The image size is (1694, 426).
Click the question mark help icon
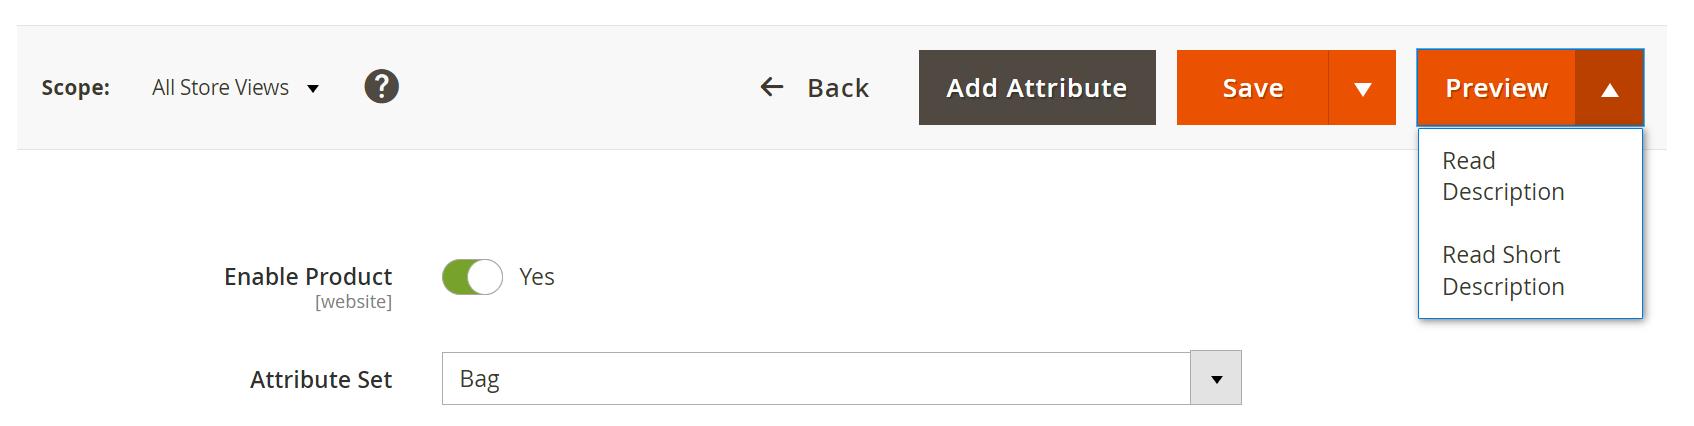coord(381,87)
